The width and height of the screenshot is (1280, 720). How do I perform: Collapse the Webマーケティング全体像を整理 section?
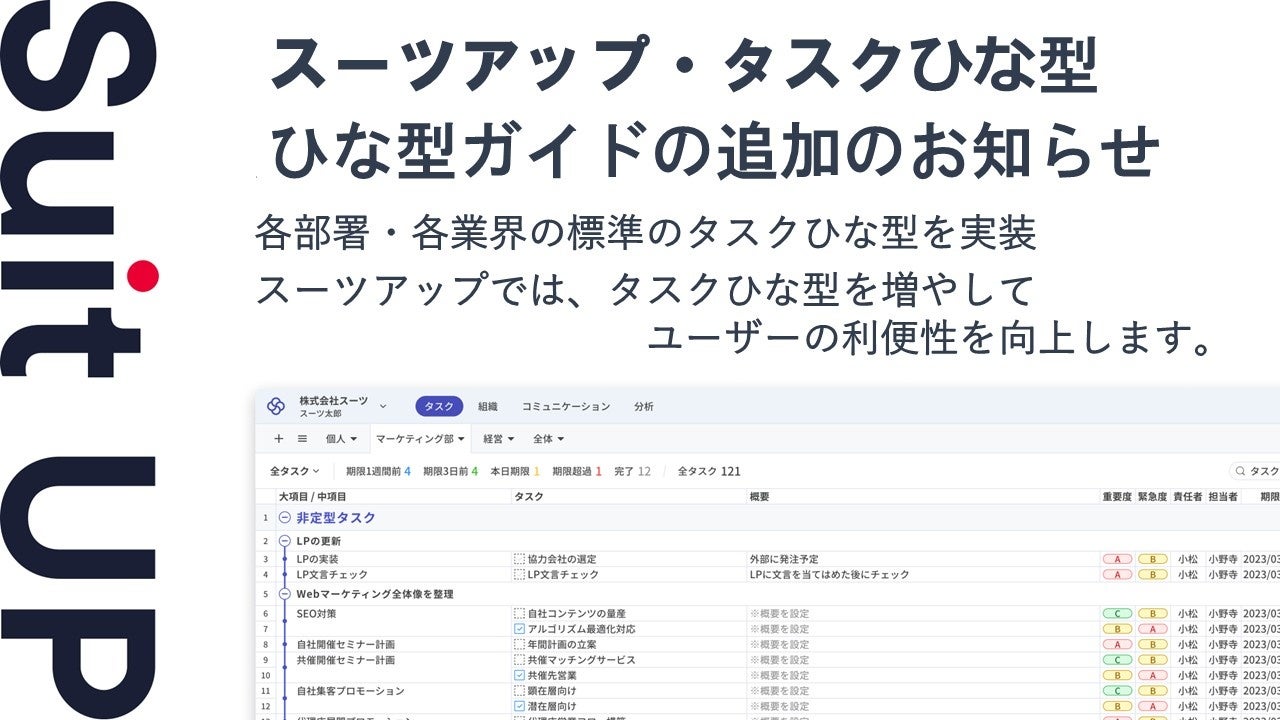pyautogui.click(x=284, y=594)
